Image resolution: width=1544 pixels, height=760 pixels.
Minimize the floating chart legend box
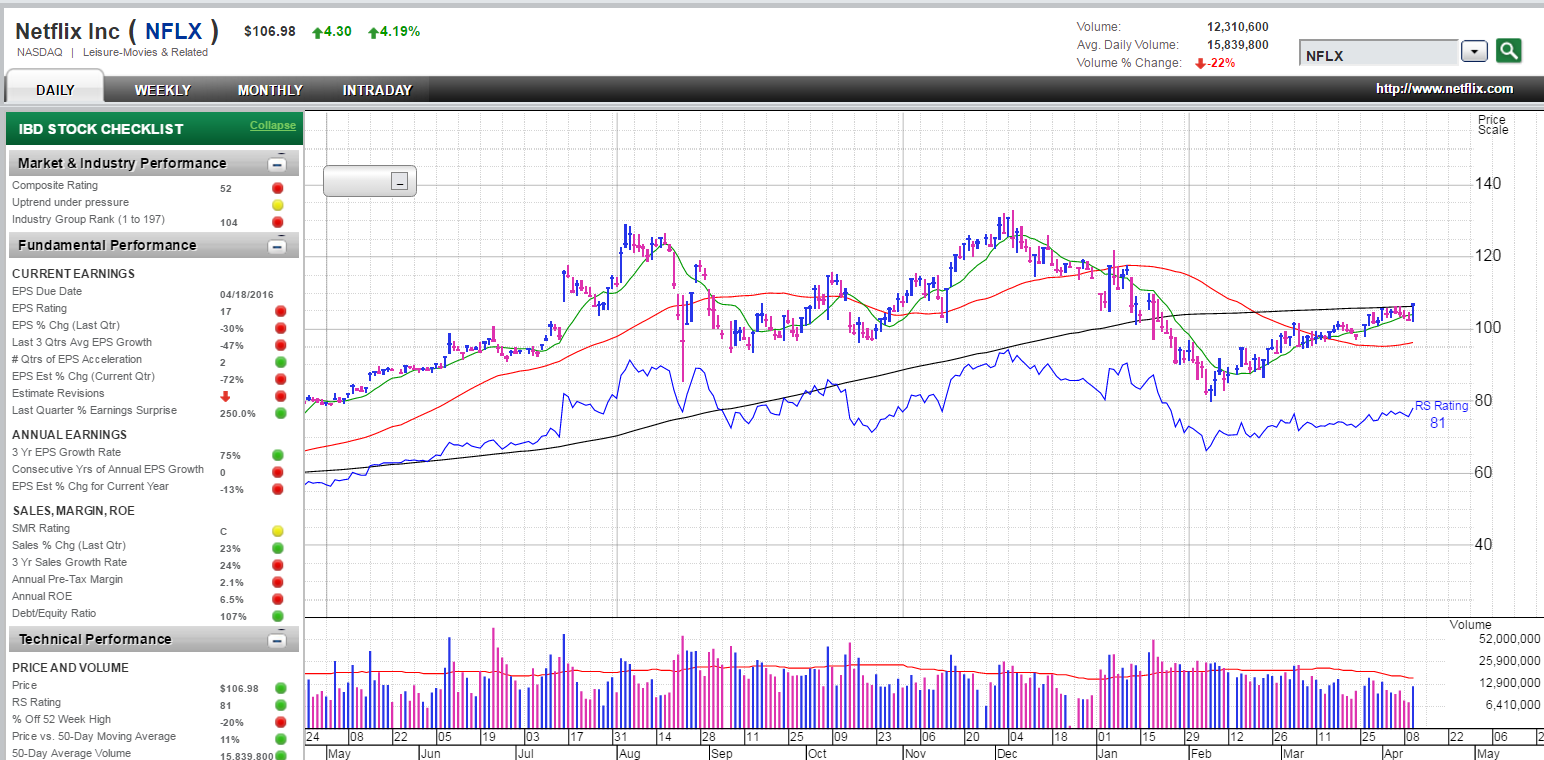(x=399, y=182)
